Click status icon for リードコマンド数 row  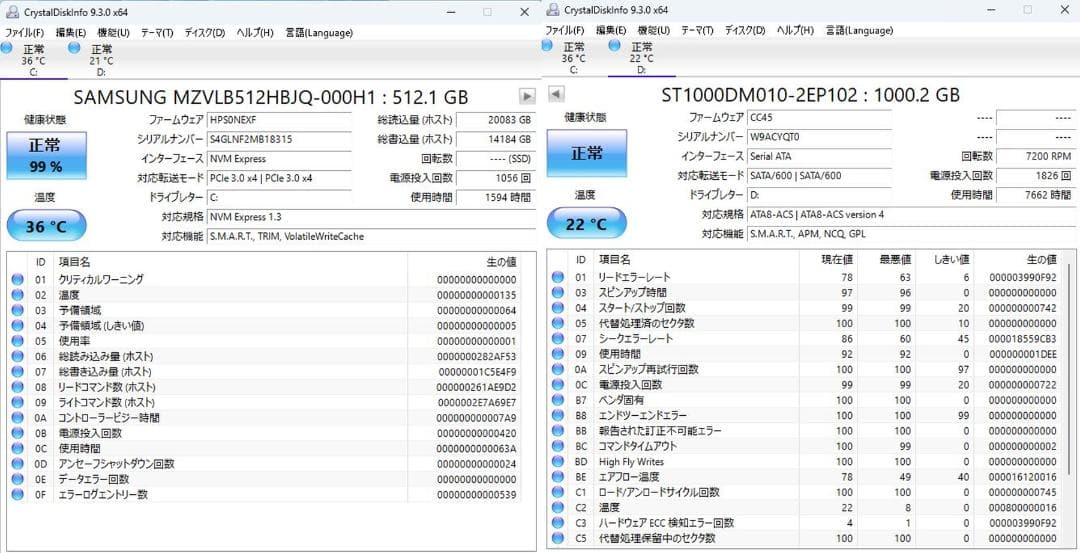(17, 387)
